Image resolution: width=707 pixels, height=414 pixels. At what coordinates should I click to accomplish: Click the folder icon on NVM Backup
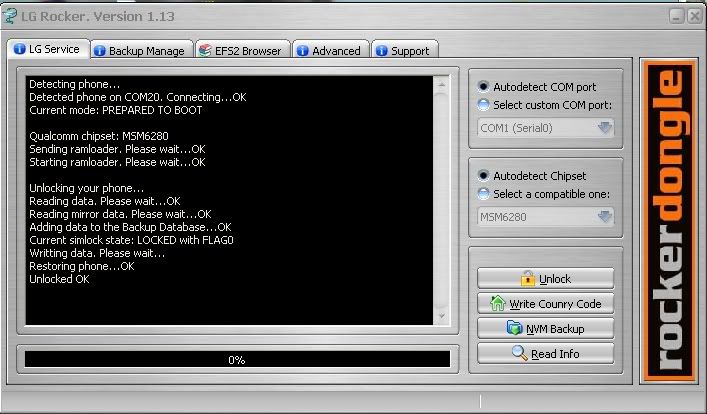[514, 328]
